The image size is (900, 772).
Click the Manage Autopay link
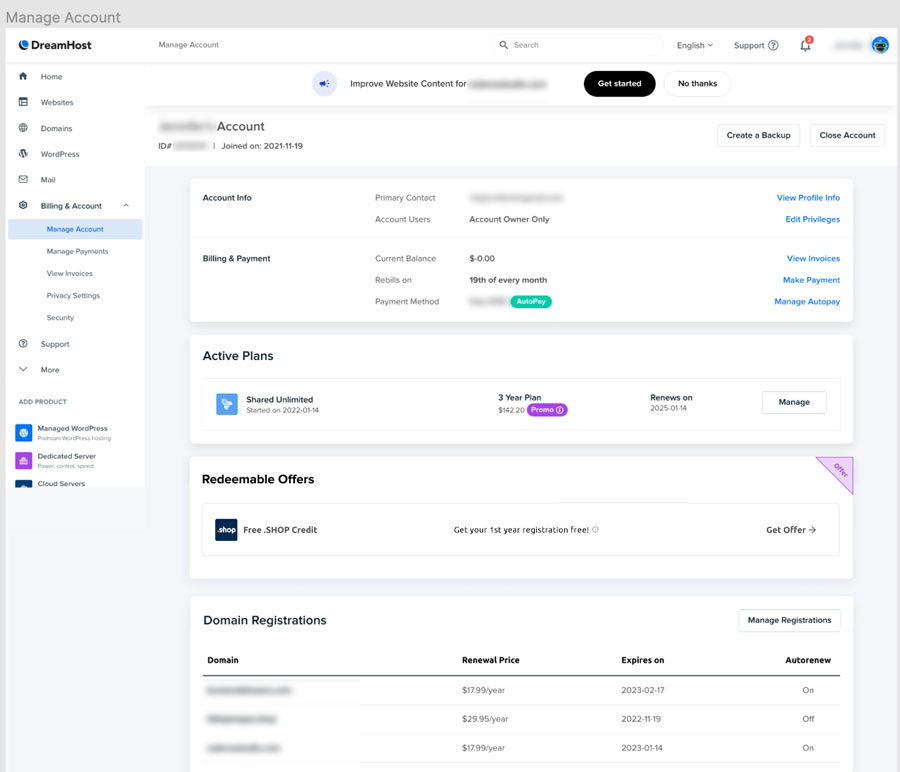806,302
